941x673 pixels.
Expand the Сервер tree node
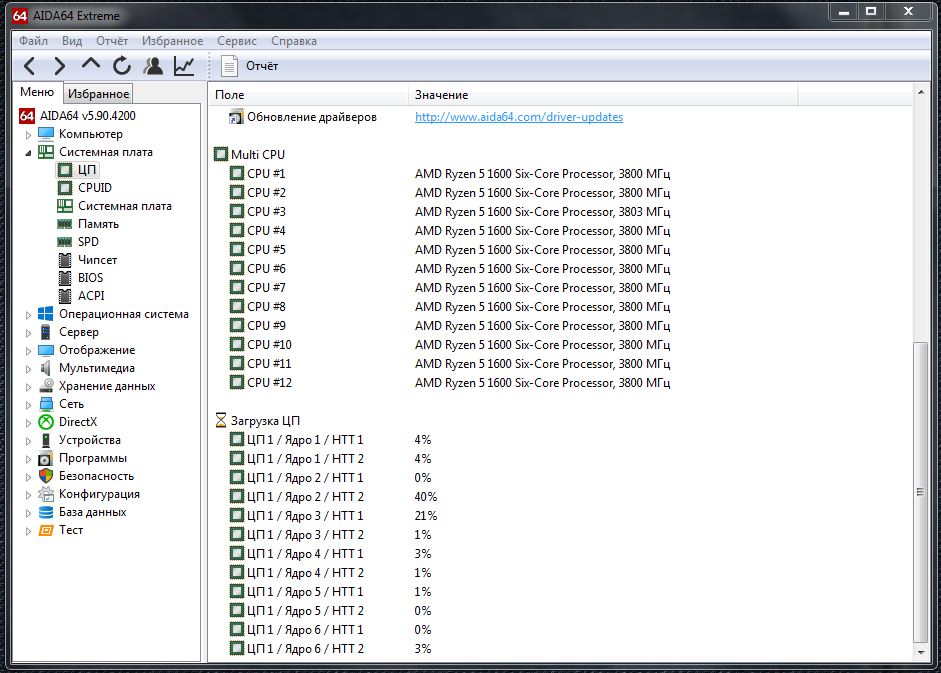[28, 333]
